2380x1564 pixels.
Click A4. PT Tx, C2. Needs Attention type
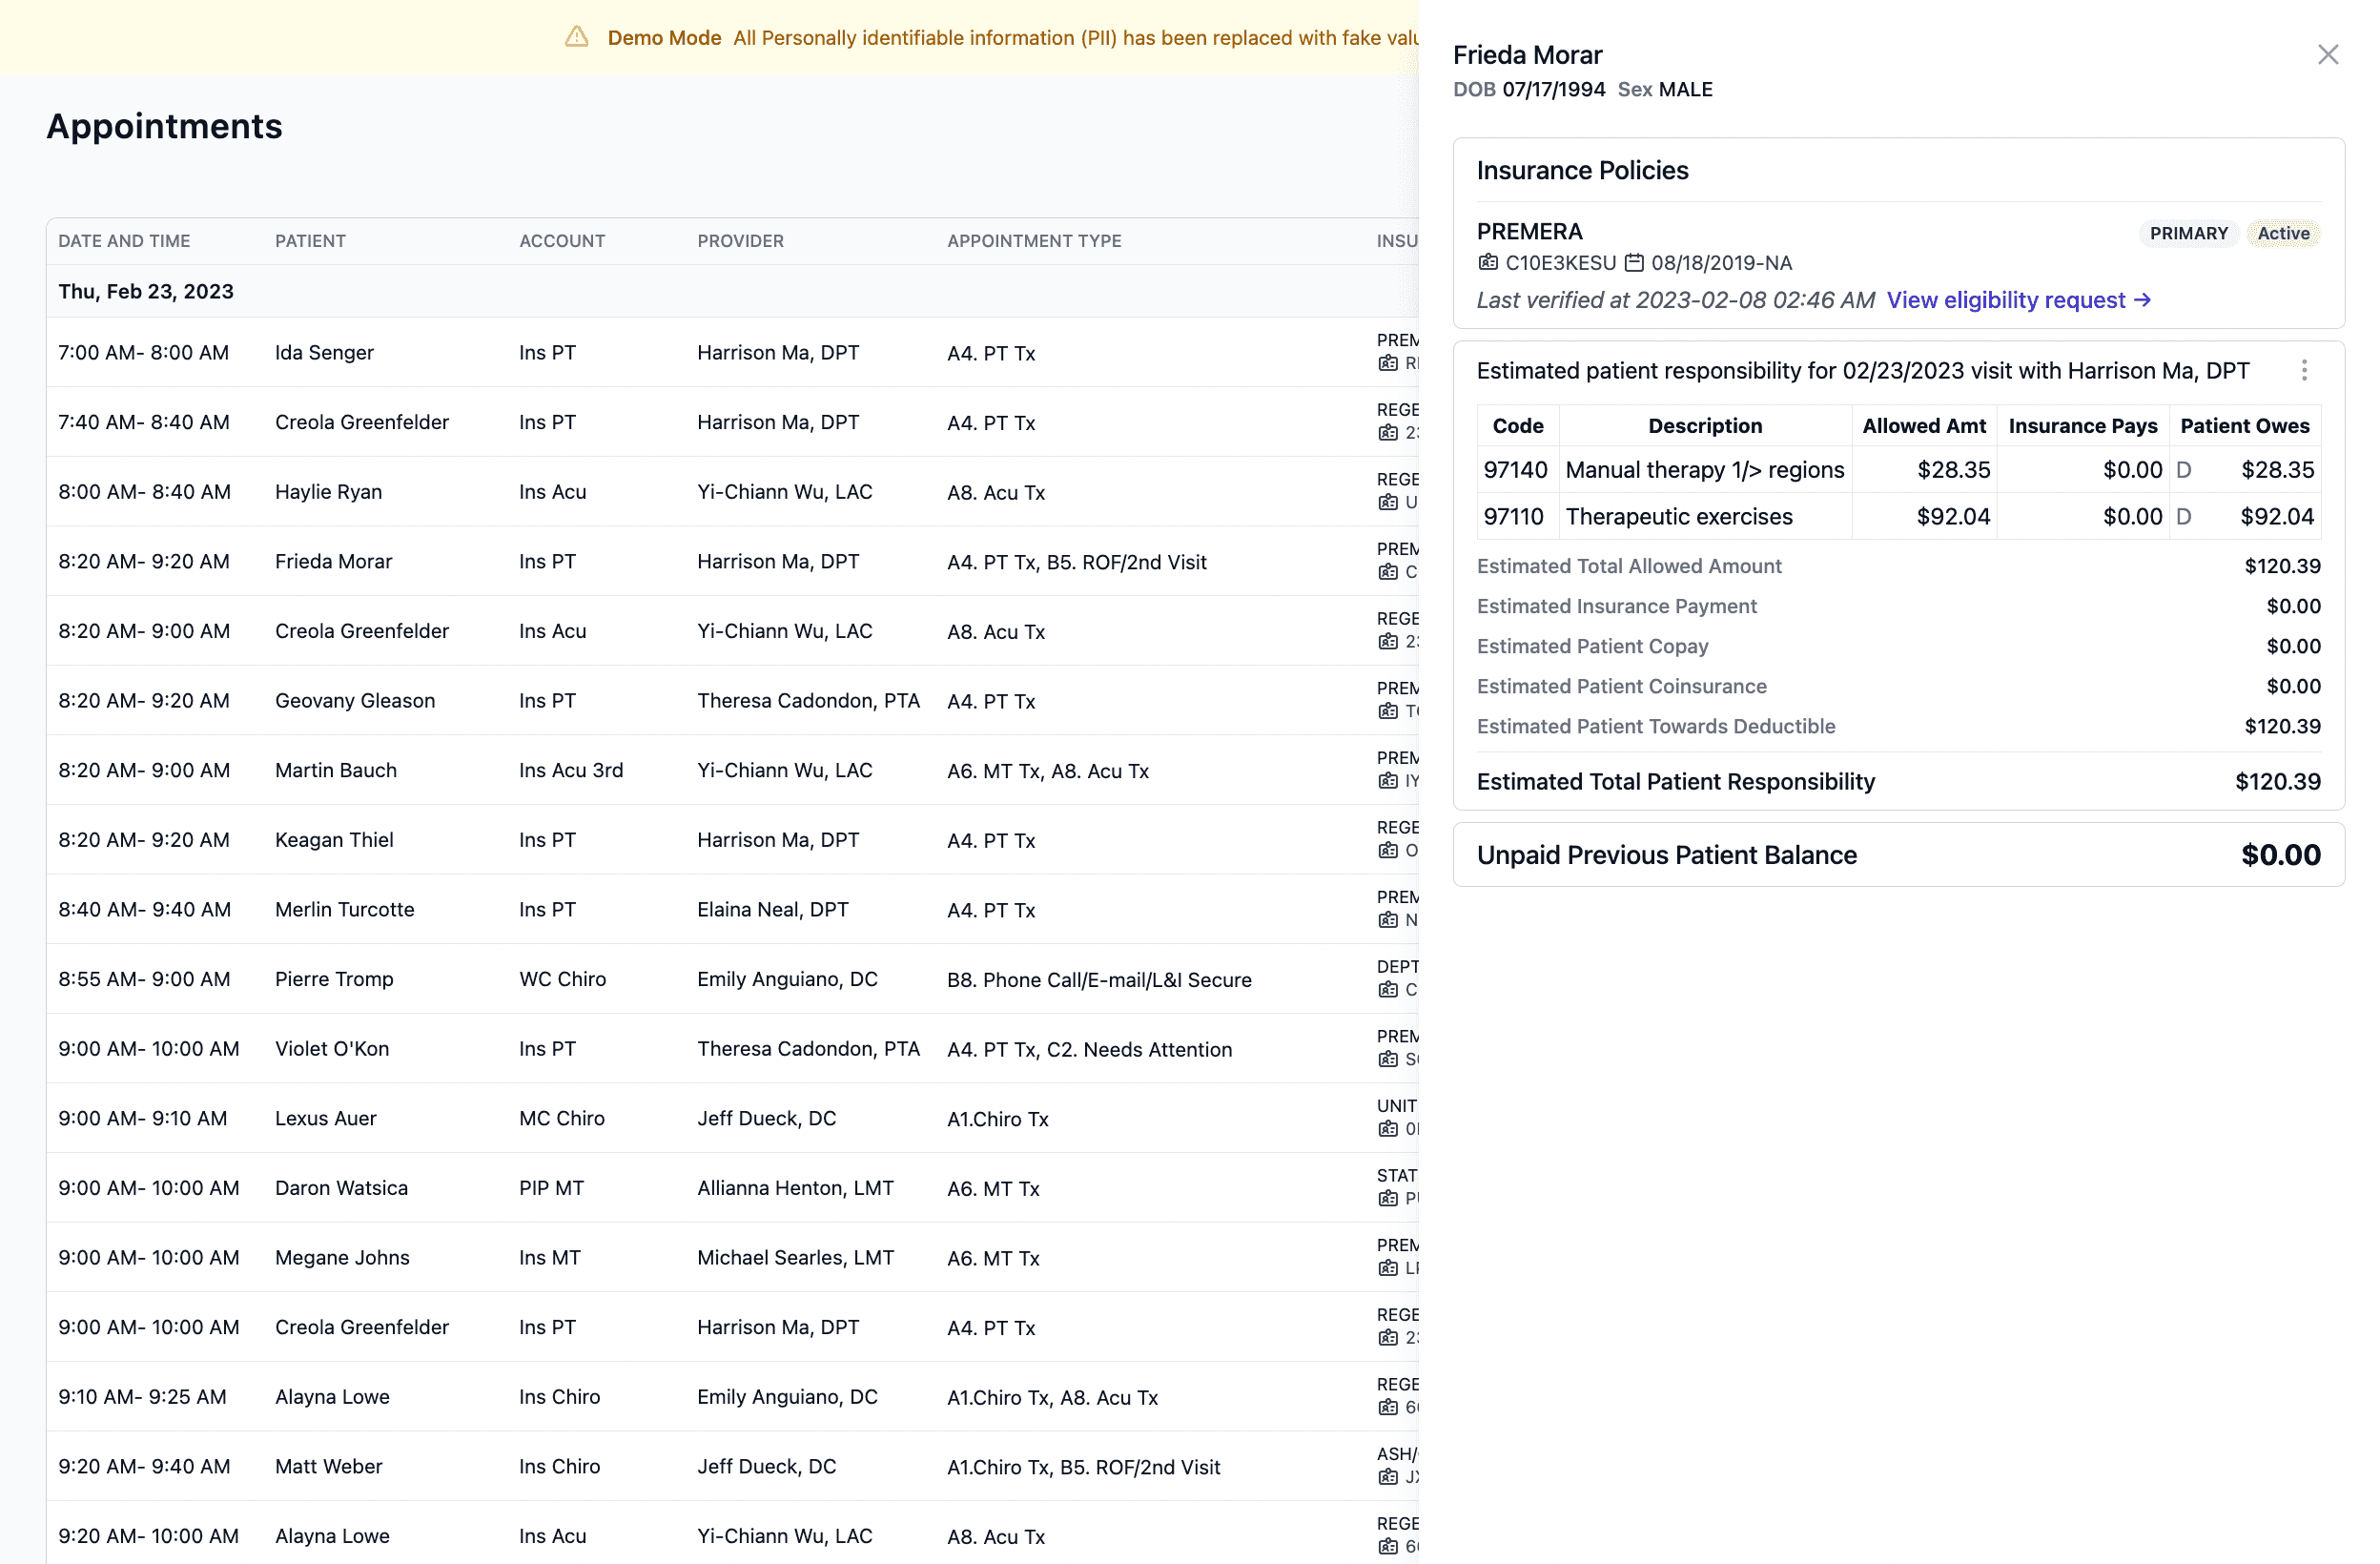coord(1089,1050)
